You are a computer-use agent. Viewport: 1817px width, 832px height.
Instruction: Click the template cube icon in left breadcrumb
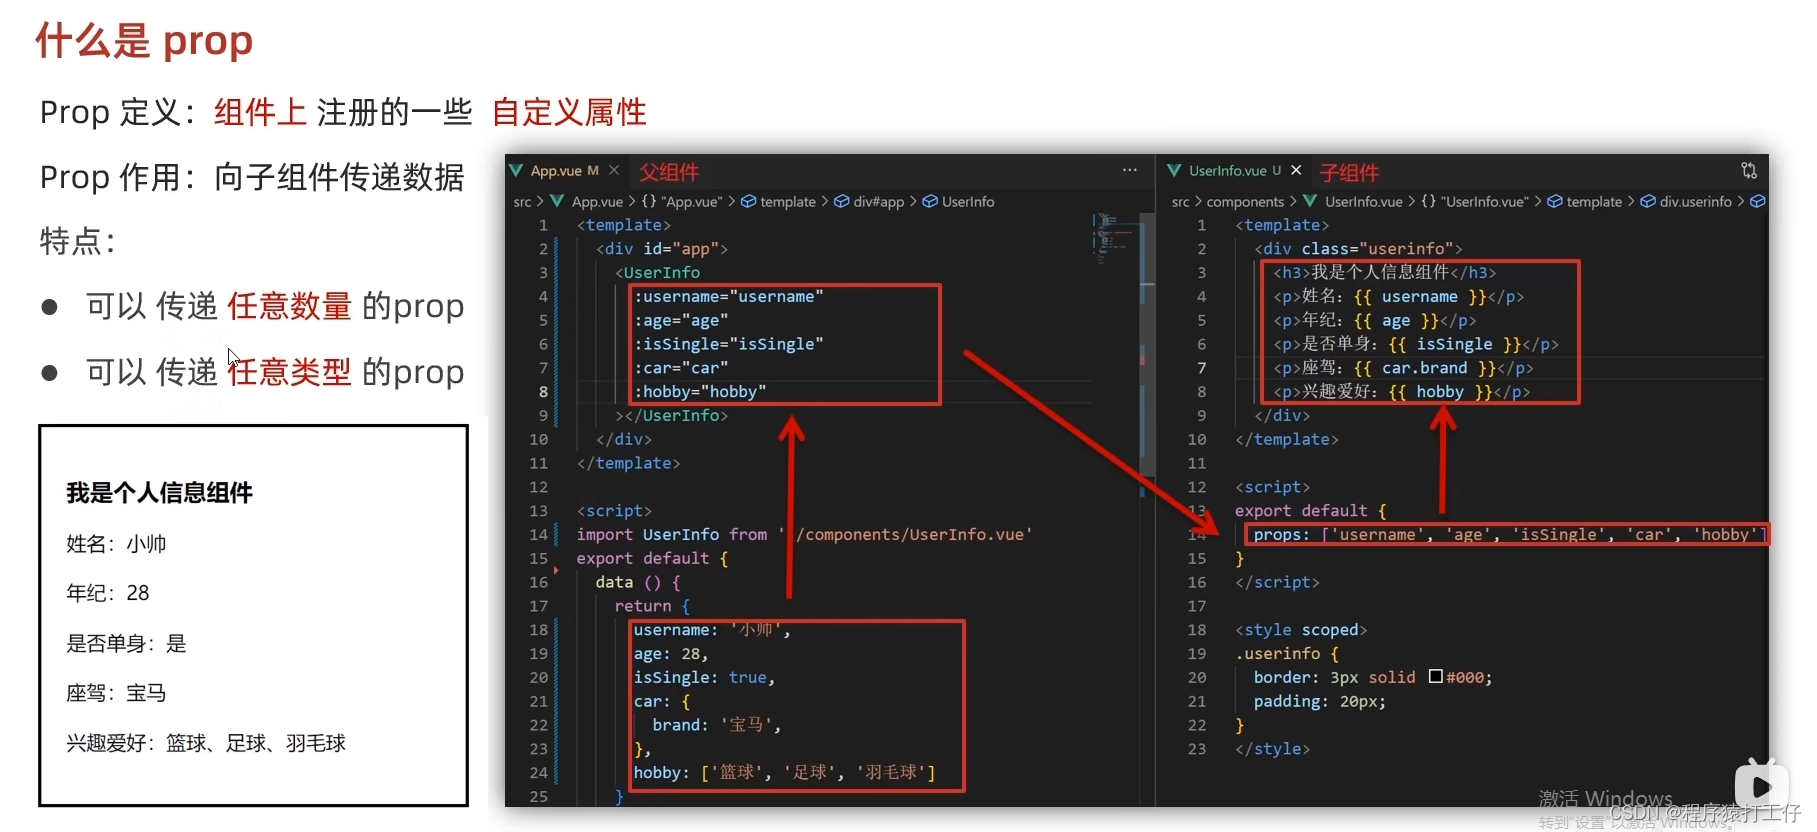pyautogui.click(x=748, y=202)
